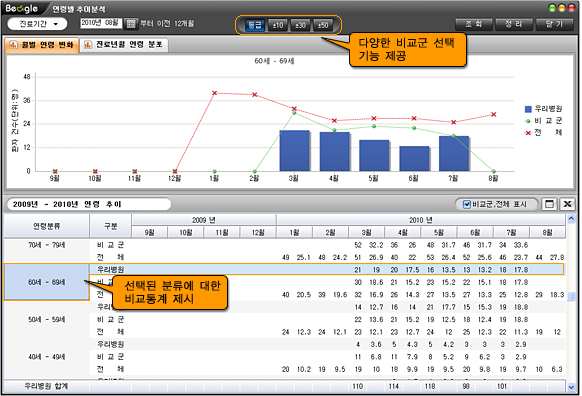Click the 정리 button
The image size is (582, 396).
(514, 24)
